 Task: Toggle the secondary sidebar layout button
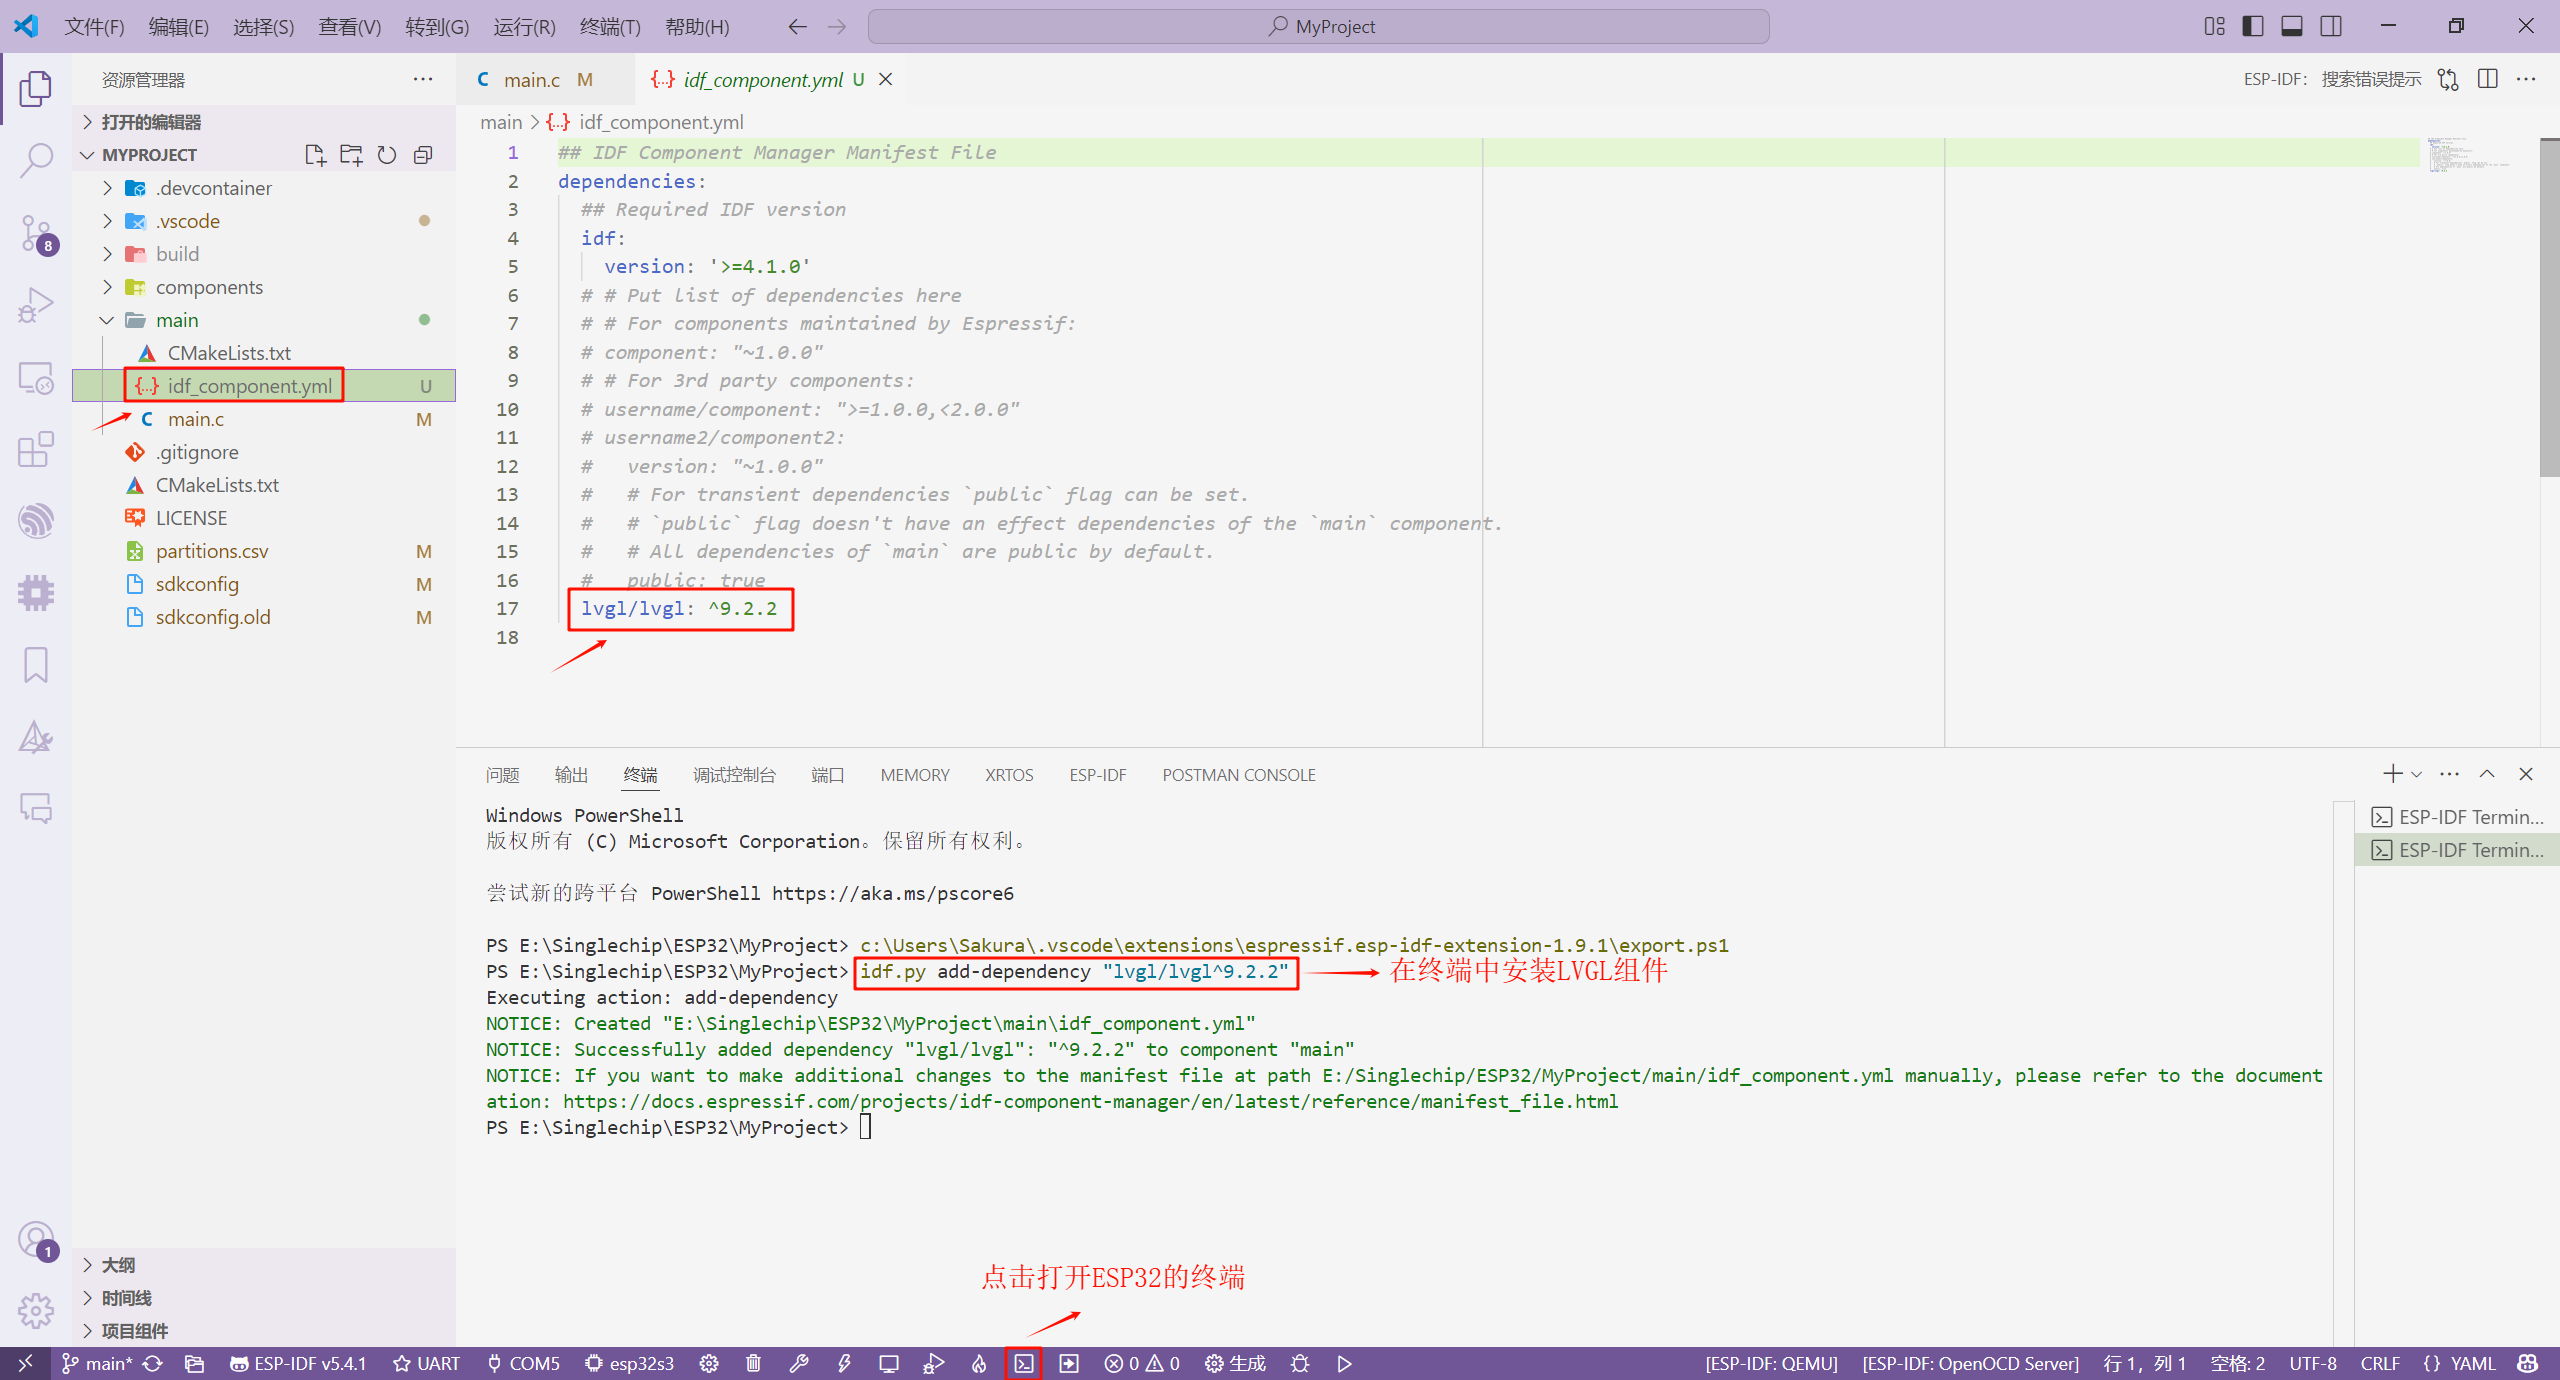click(x=2330, y=26)
